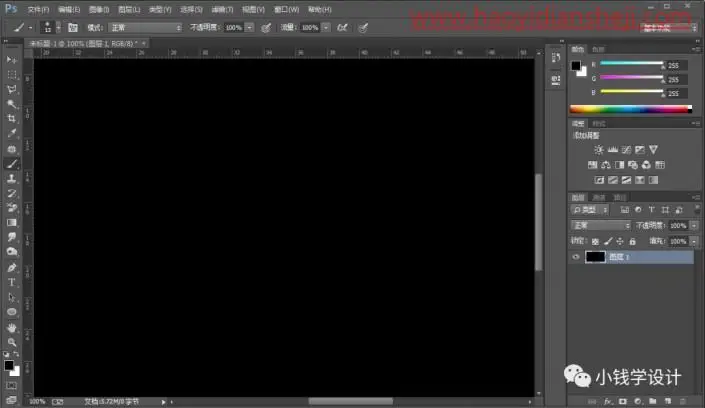Viewport: 705px width, 408px height.
Task: Open the Window (W) menu
Action: pos(286,9)
